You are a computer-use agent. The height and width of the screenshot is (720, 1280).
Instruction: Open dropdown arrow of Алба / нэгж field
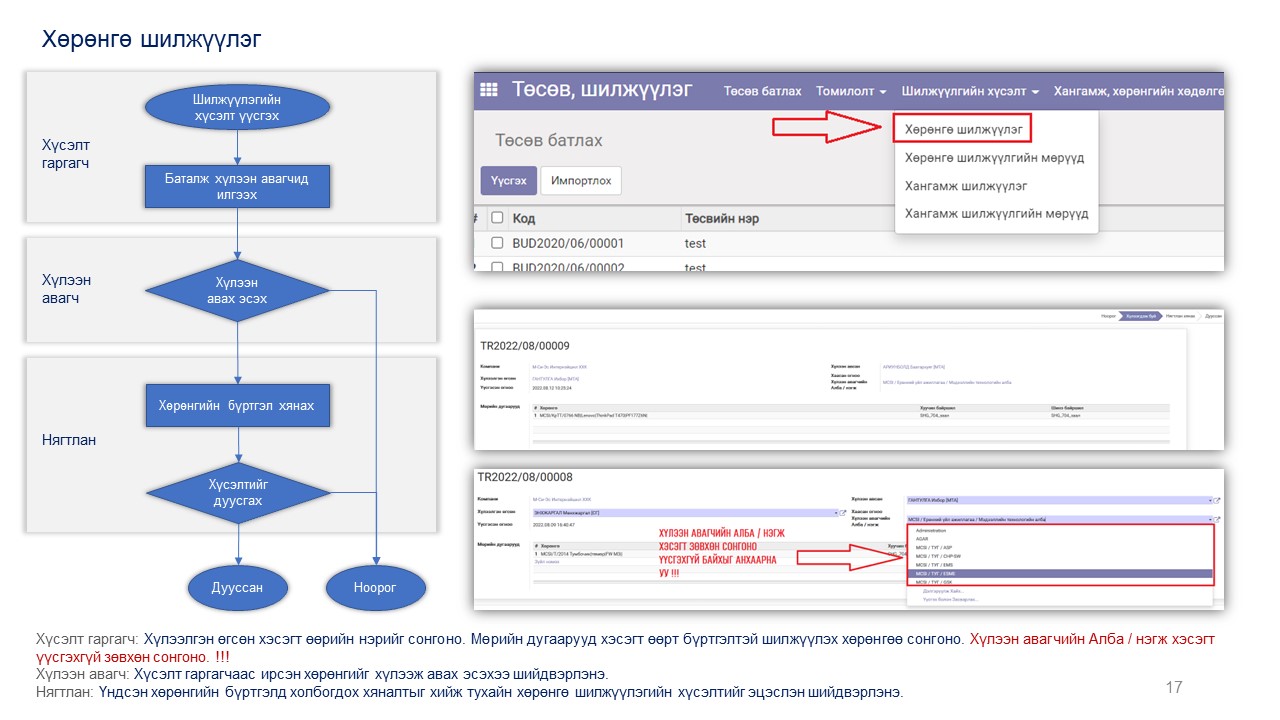[x=1210, y=519]
